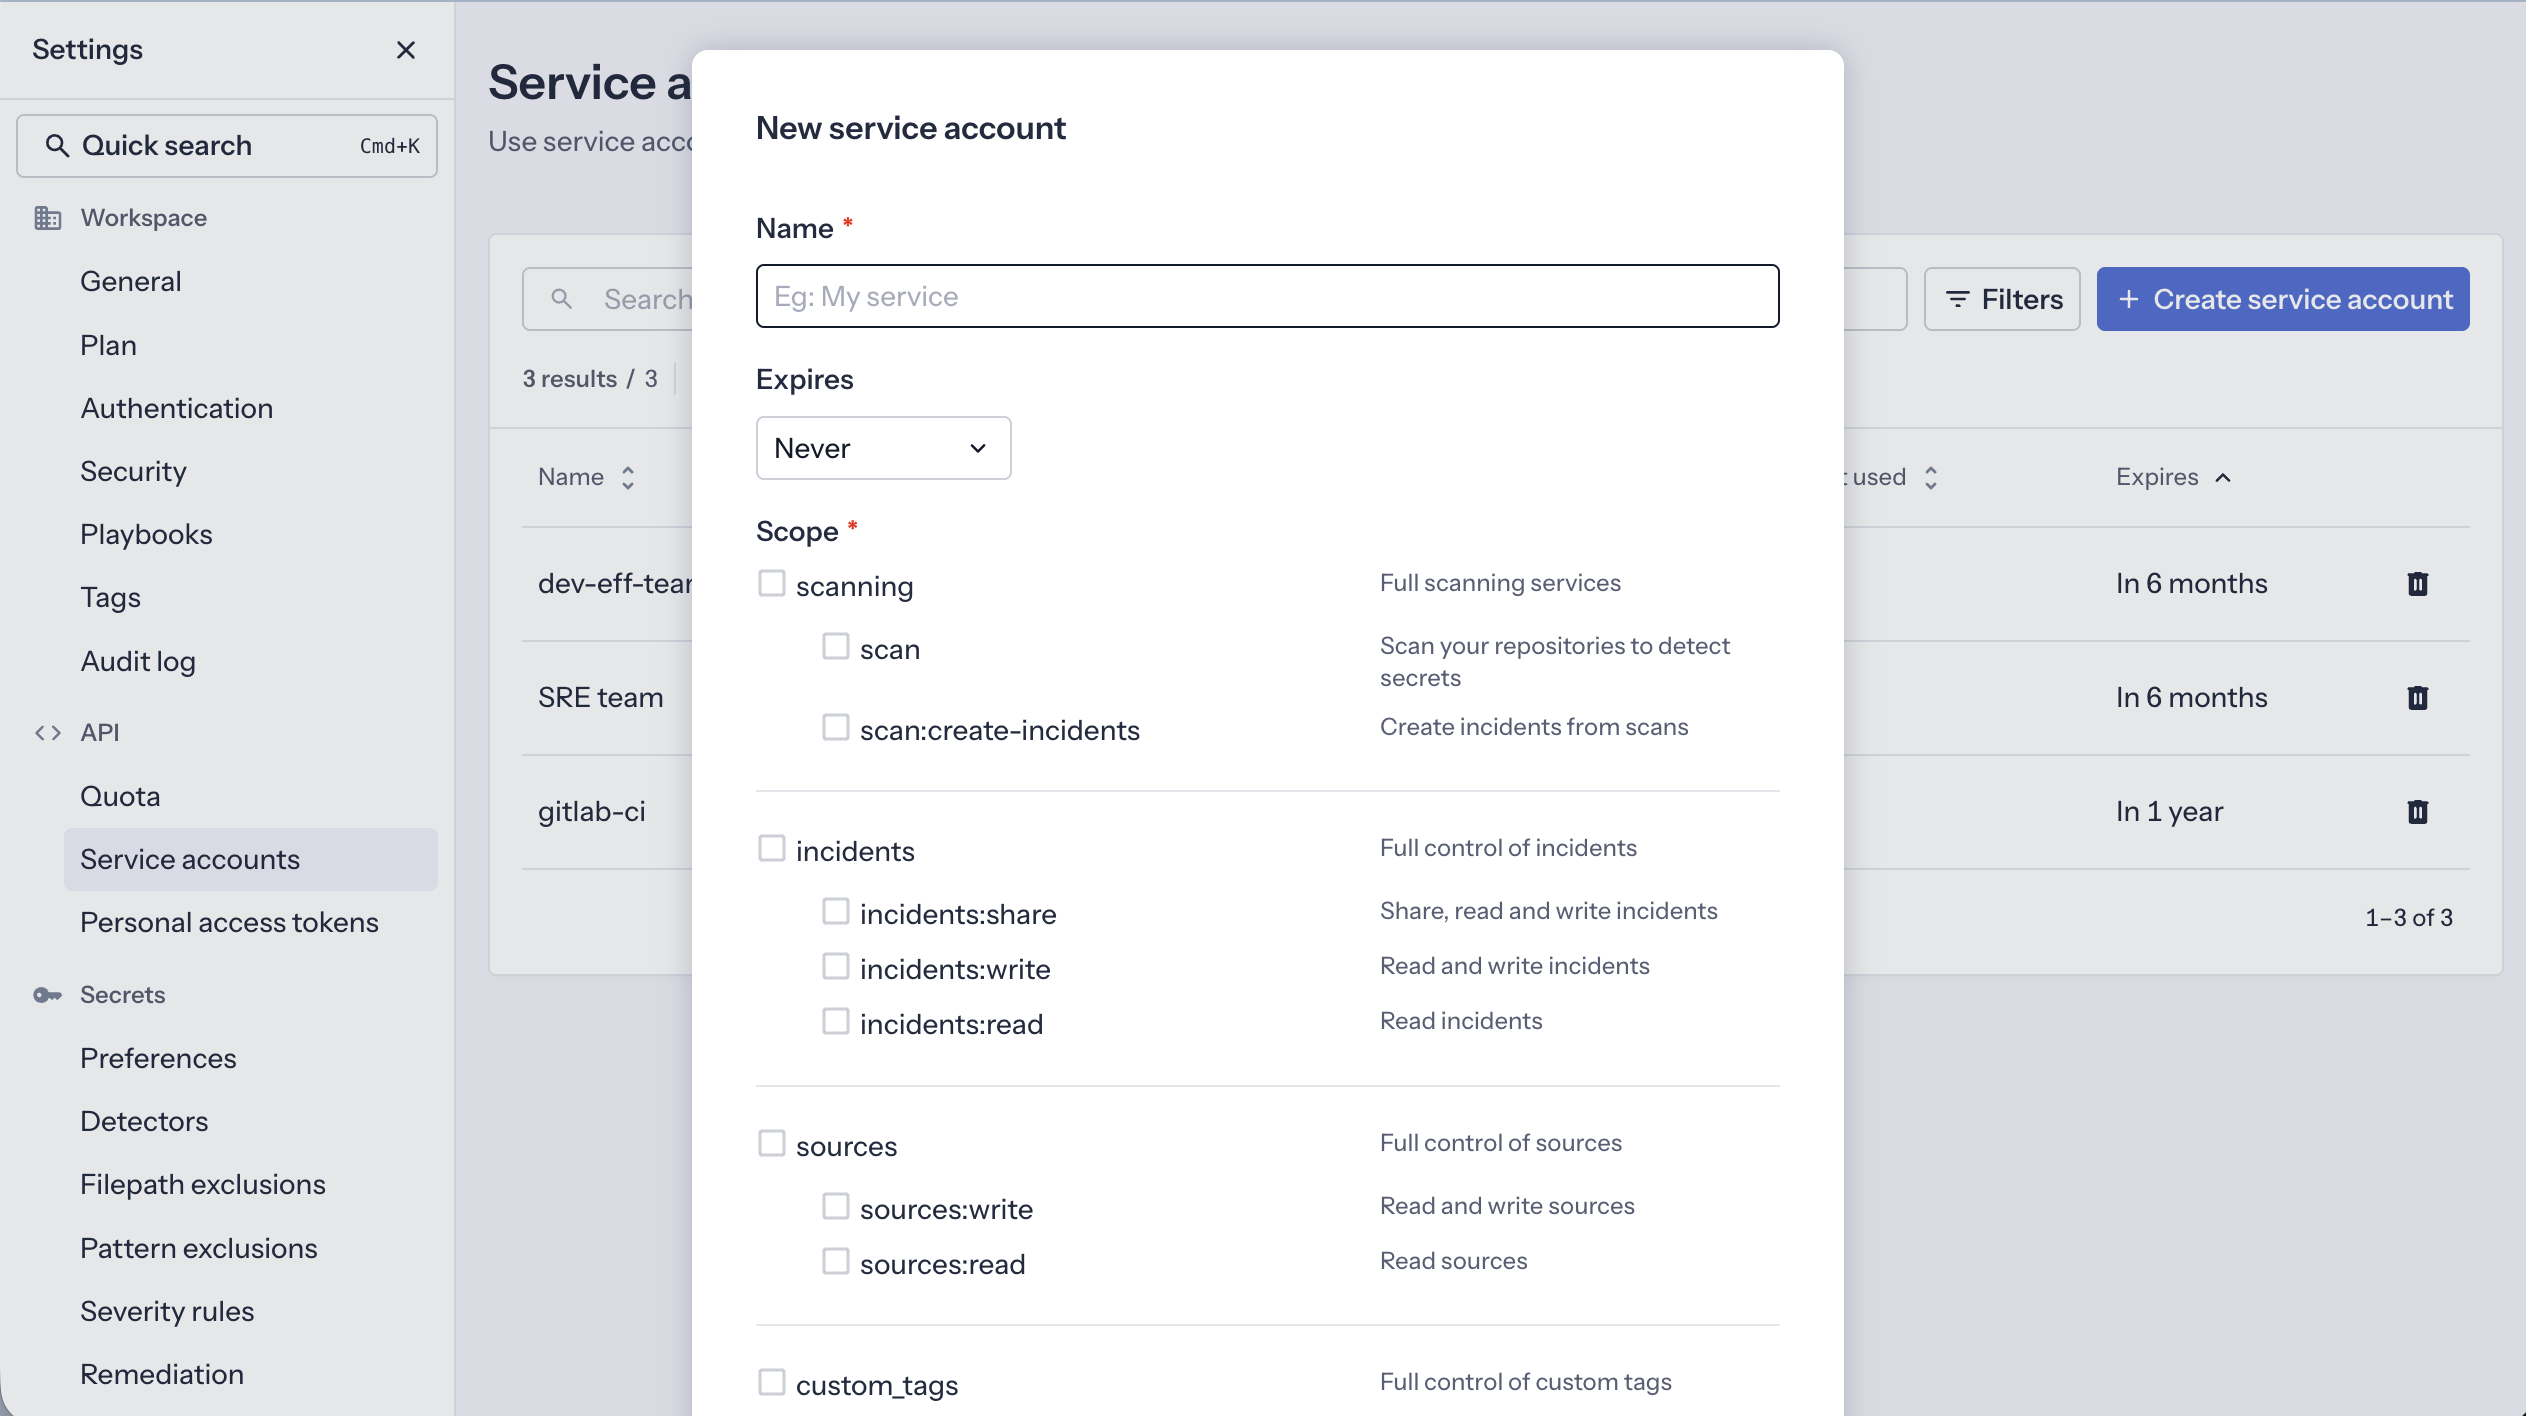Image resolution: width=2526 pixels, height=1416 pixels.
Task: Click the Create service account button
Action: [x=2282, y=299]
